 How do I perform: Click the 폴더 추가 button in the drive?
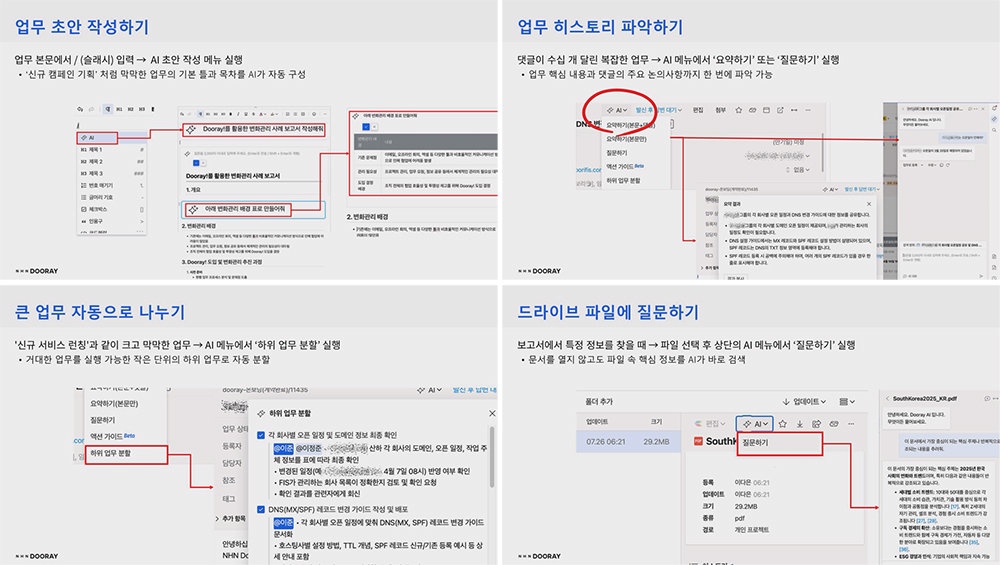click(x=599, y=402)
